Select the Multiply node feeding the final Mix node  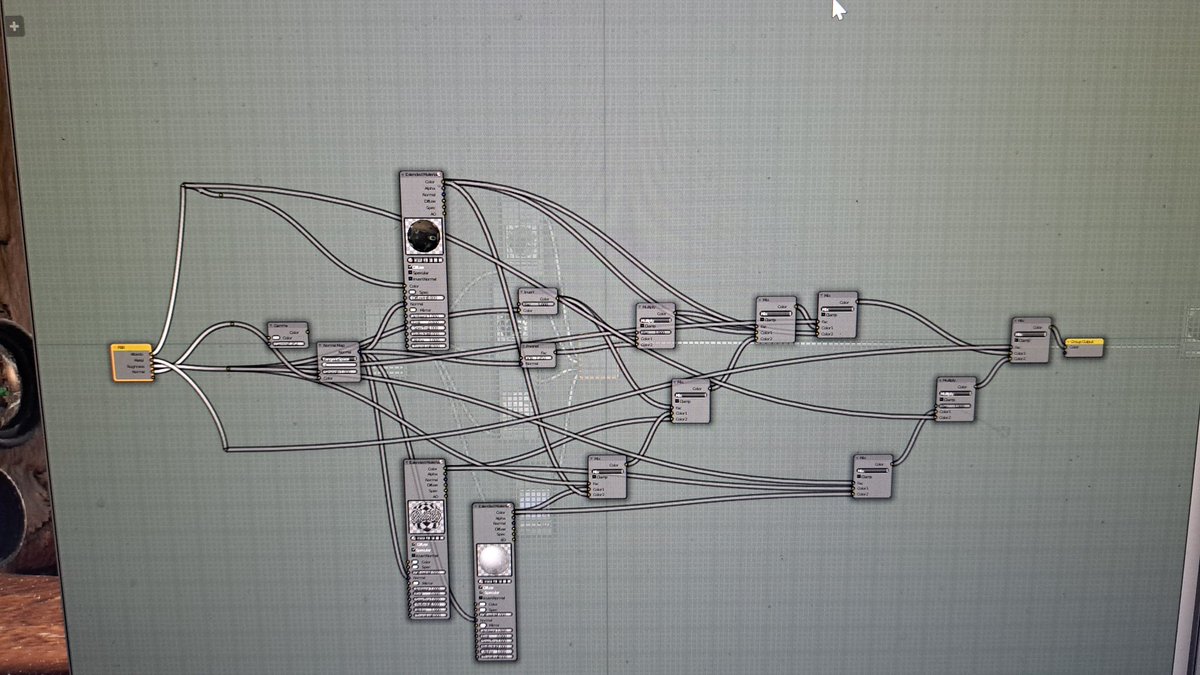pyautogui.click(x=956, y=399)
